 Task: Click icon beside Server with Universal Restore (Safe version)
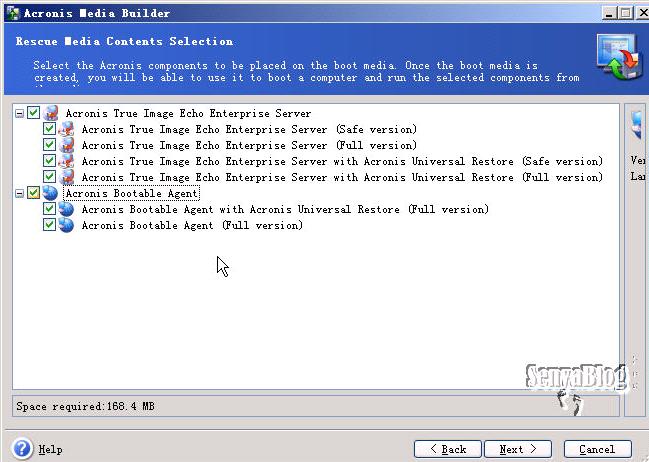click(x=66, y=161)
